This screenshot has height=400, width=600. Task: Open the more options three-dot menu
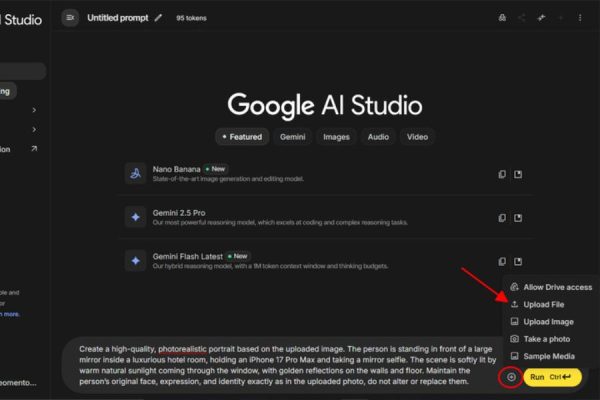pos(579,18)
